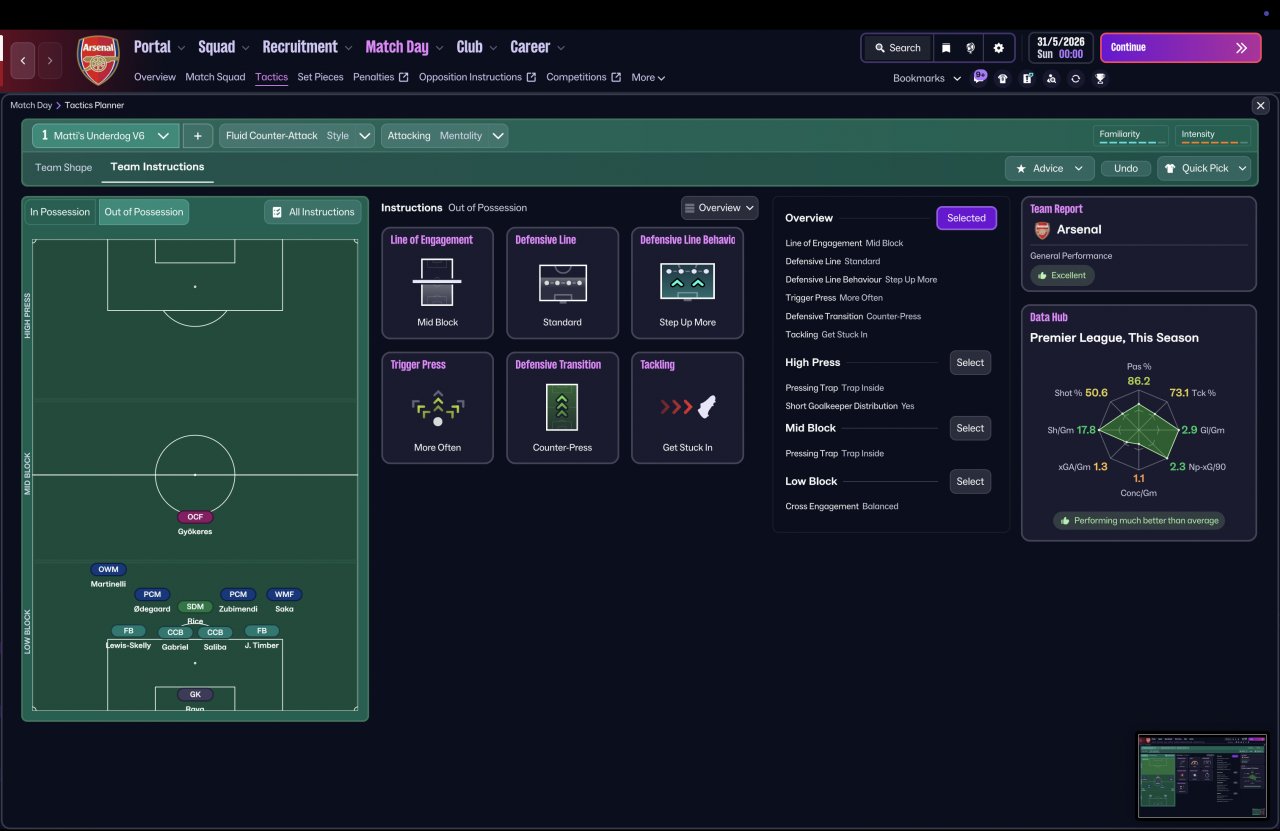
Task: Click the Continue button
Action: click(x=1181, y=48)
